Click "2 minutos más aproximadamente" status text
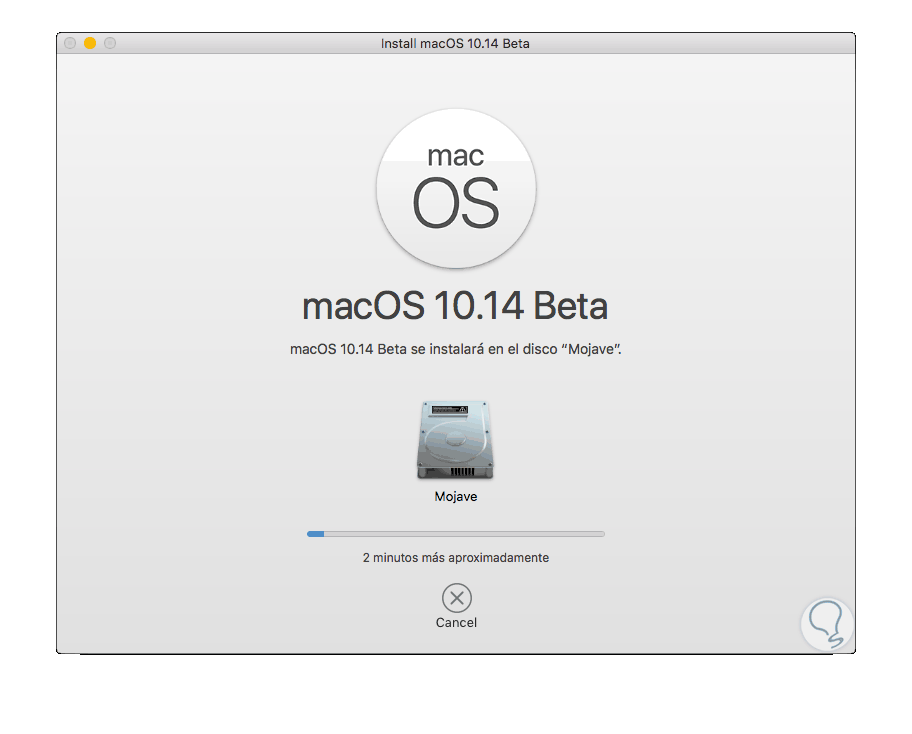912x734 pixels. click(456, 558)
